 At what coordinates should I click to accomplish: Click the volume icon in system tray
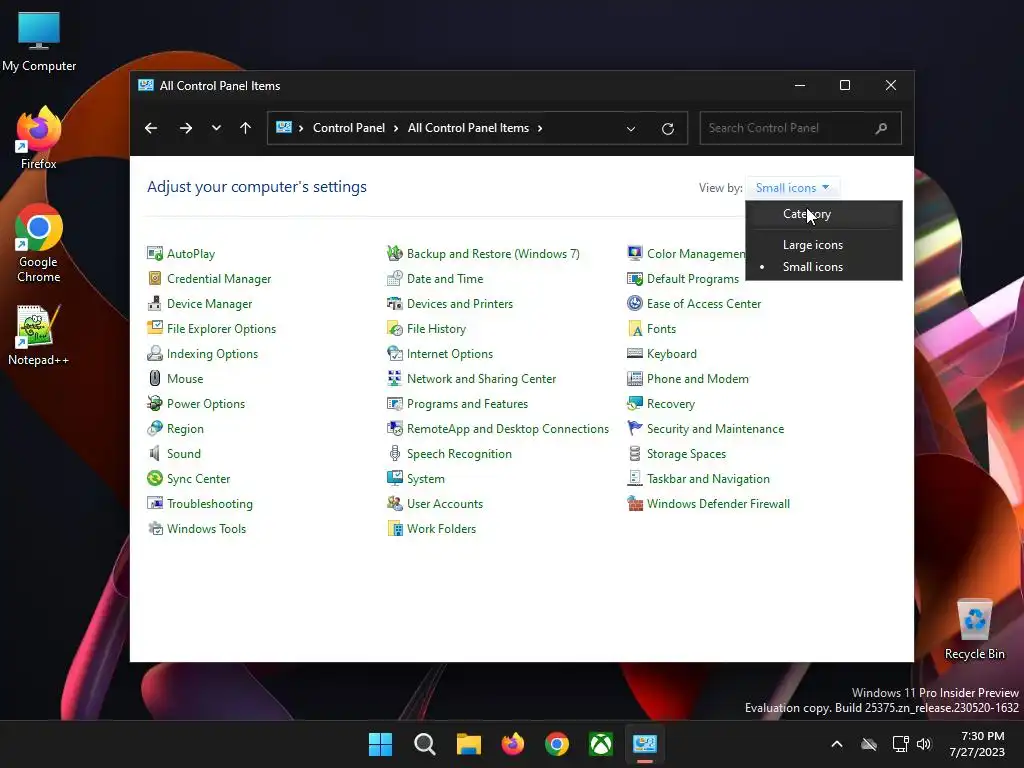(x=923, y=744)
